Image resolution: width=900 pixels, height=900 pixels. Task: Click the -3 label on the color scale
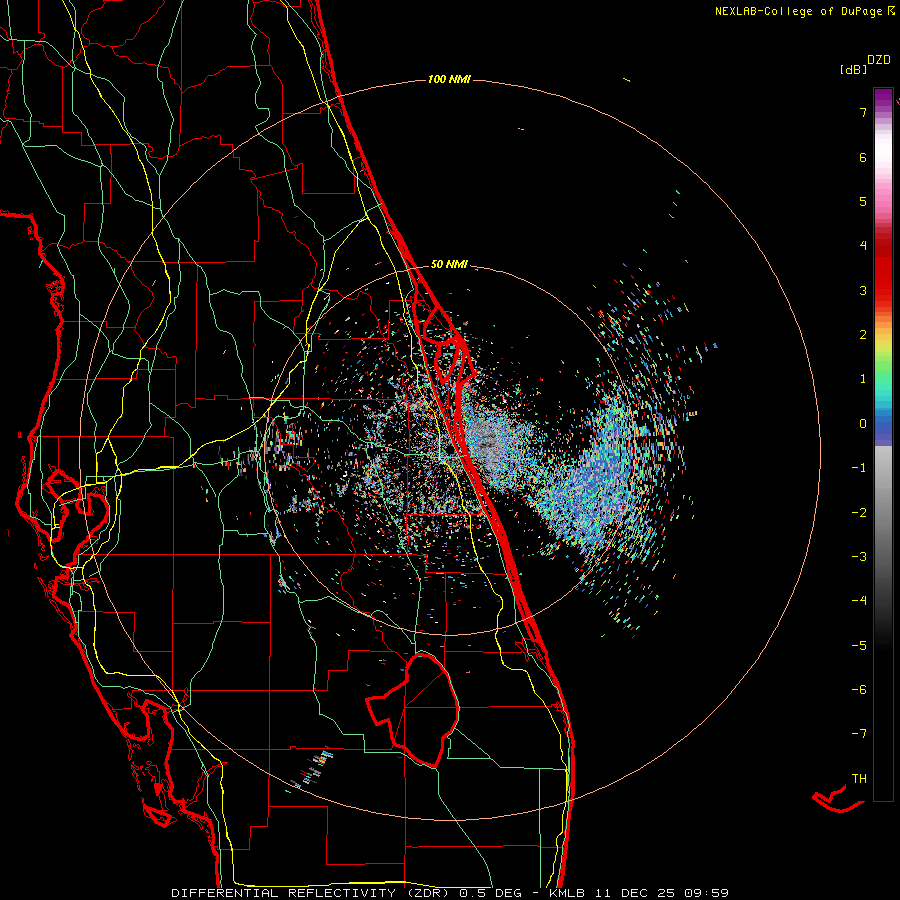click(859, 557)
